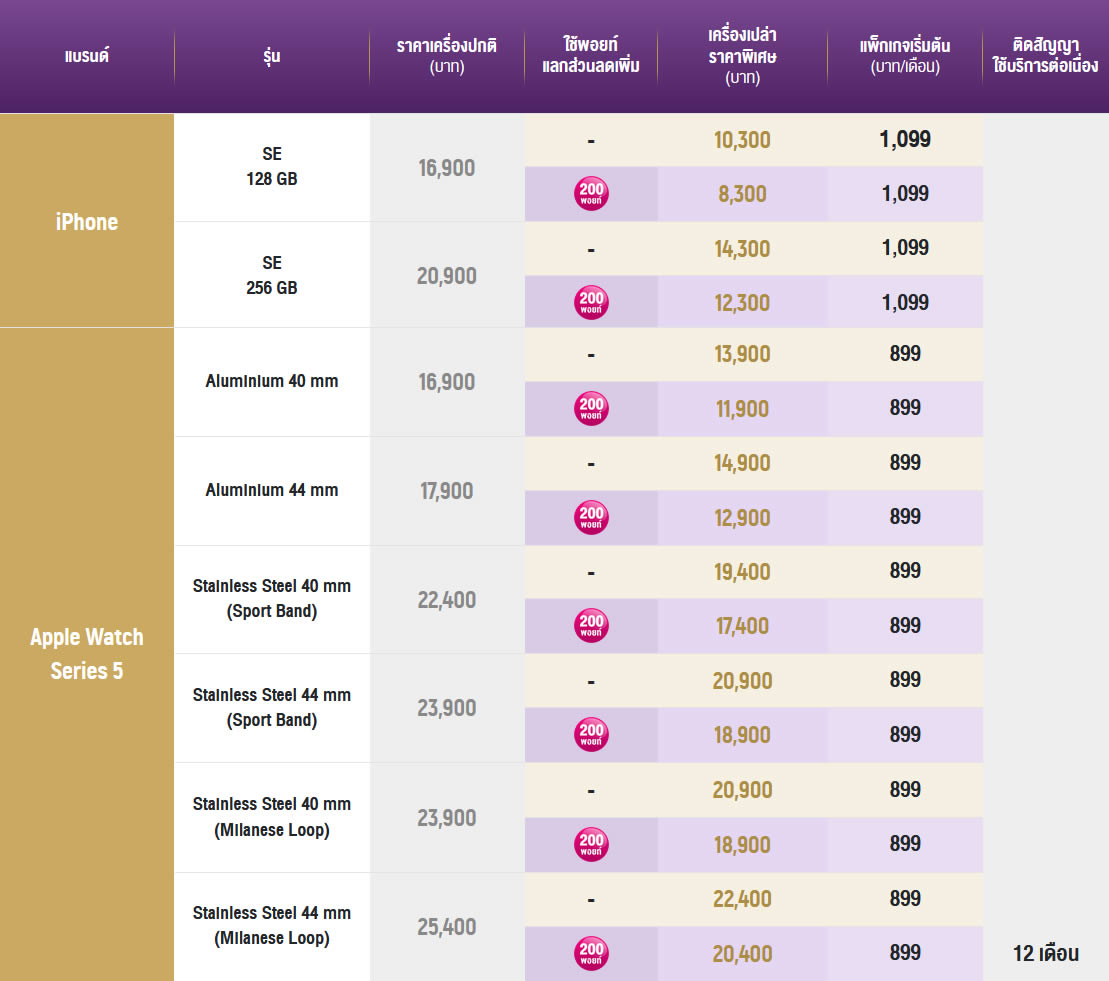
Task: Click the 11,900 special price
Action: pyautogui.click(x=742, y=409)
